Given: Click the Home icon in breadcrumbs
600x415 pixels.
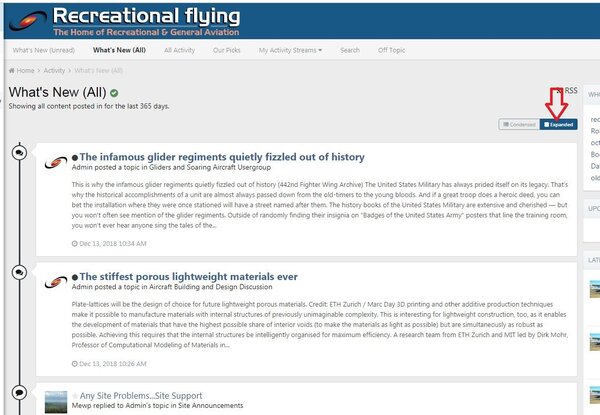Looking at the screenshot, I should pos(12,71).
